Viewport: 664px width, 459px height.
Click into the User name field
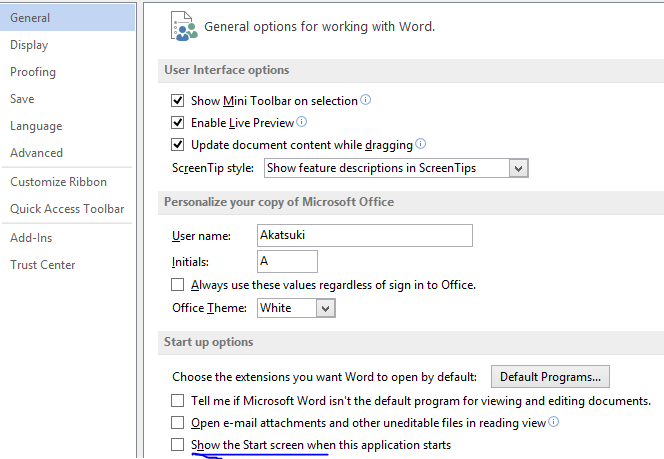[x=365, y=235]
